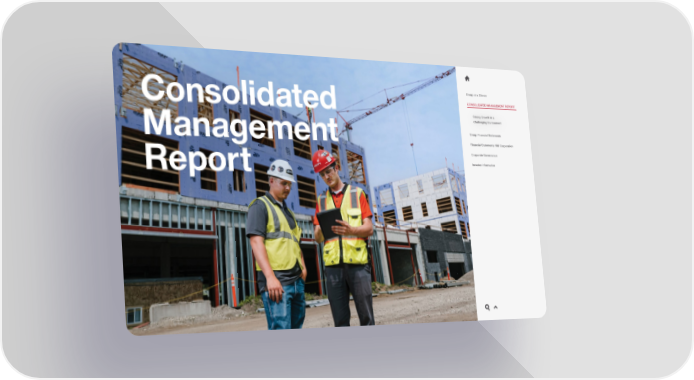Open the Corporate Governance menu entry

click(x=484, y=155)
